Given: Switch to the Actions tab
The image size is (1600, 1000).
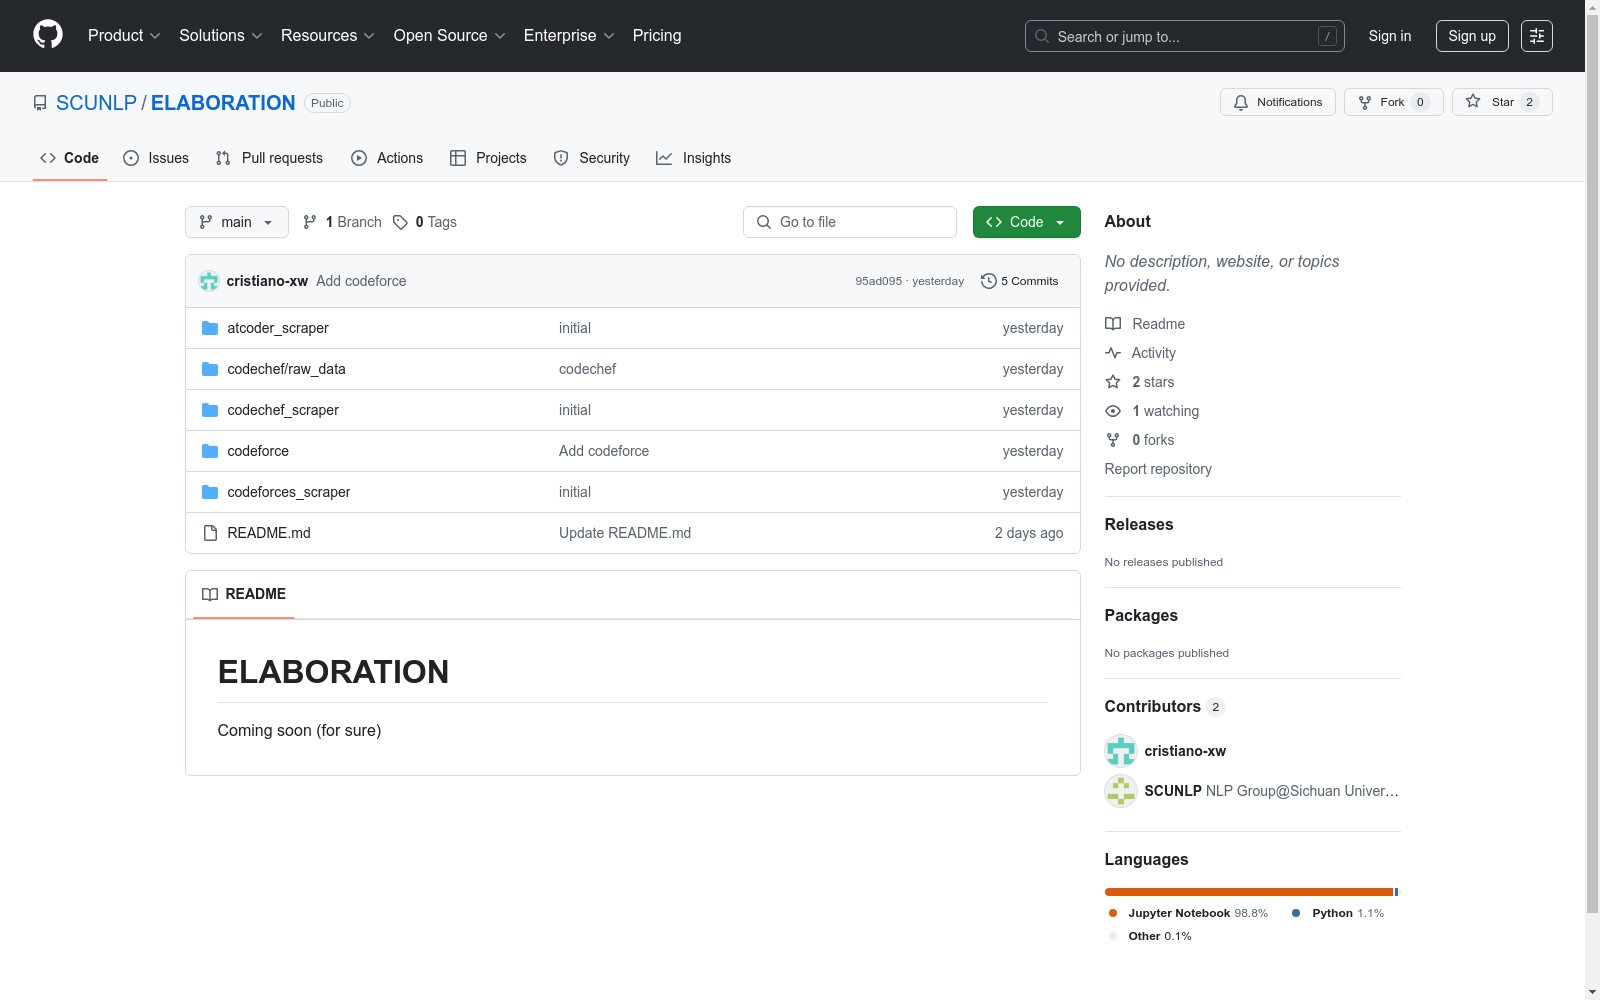Looking at the screenshot, I should pos(387,158).
